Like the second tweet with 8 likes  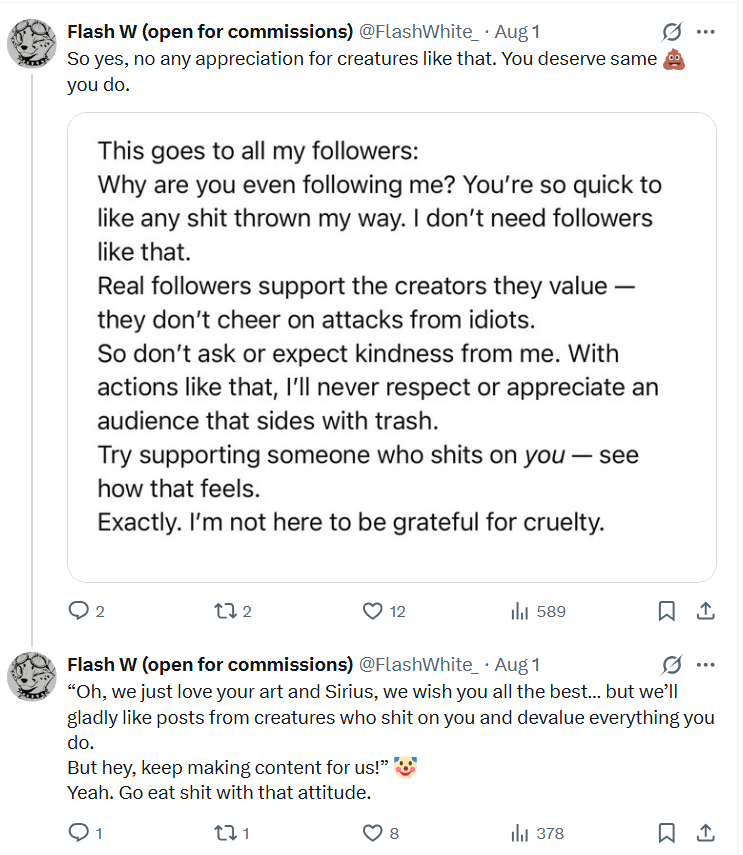click(x=373, y=832)
